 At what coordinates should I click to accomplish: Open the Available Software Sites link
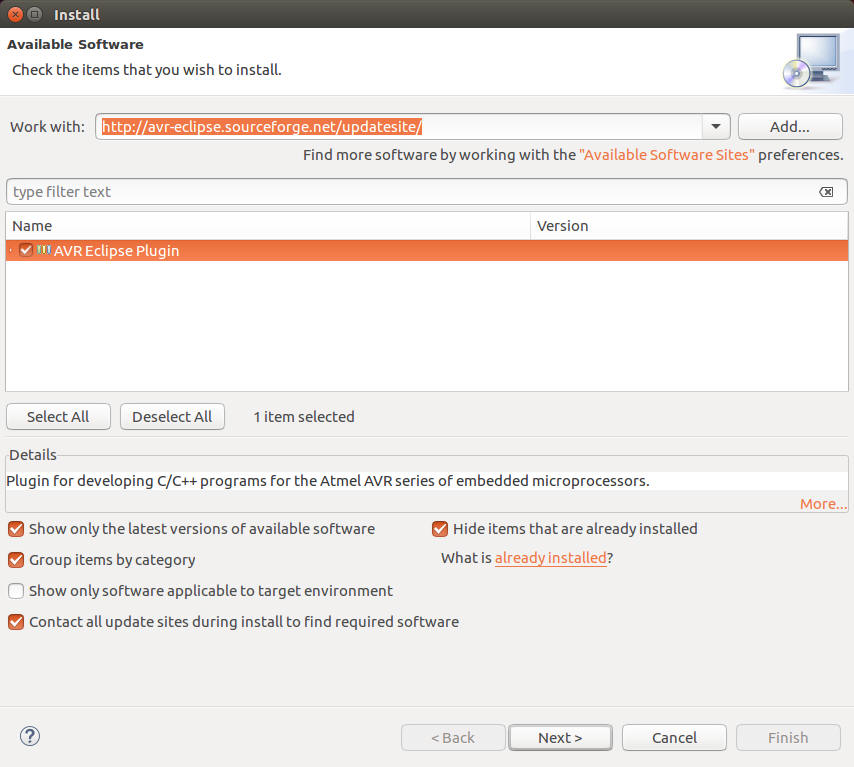coord(667,155)
